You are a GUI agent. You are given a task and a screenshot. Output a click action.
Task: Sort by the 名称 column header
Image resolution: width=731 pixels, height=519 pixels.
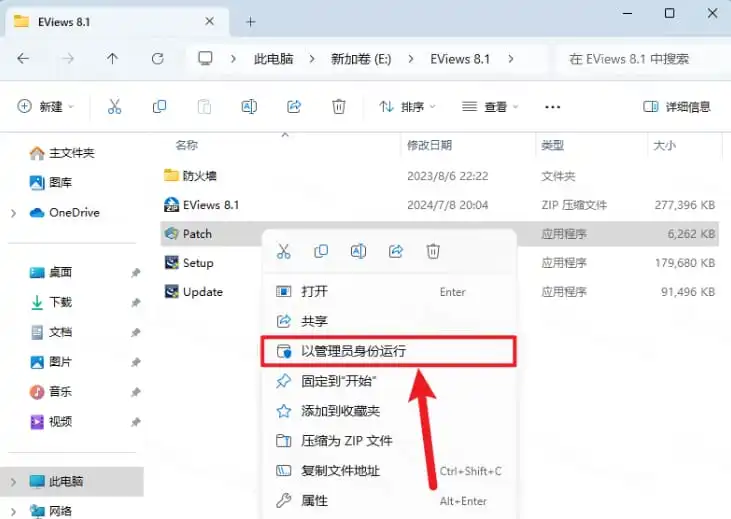click(x=187, y=145)
